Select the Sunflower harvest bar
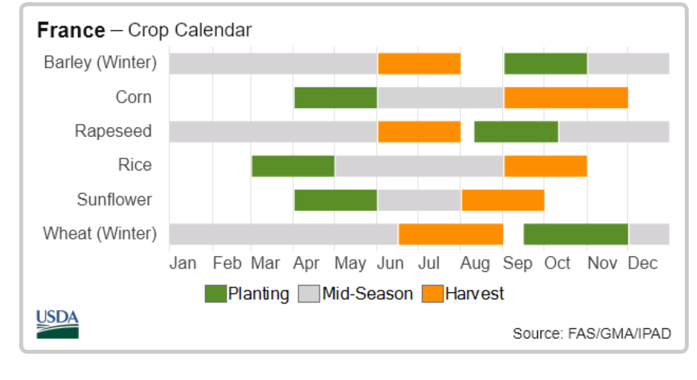697x380 pixels. [x=503, y=200]
